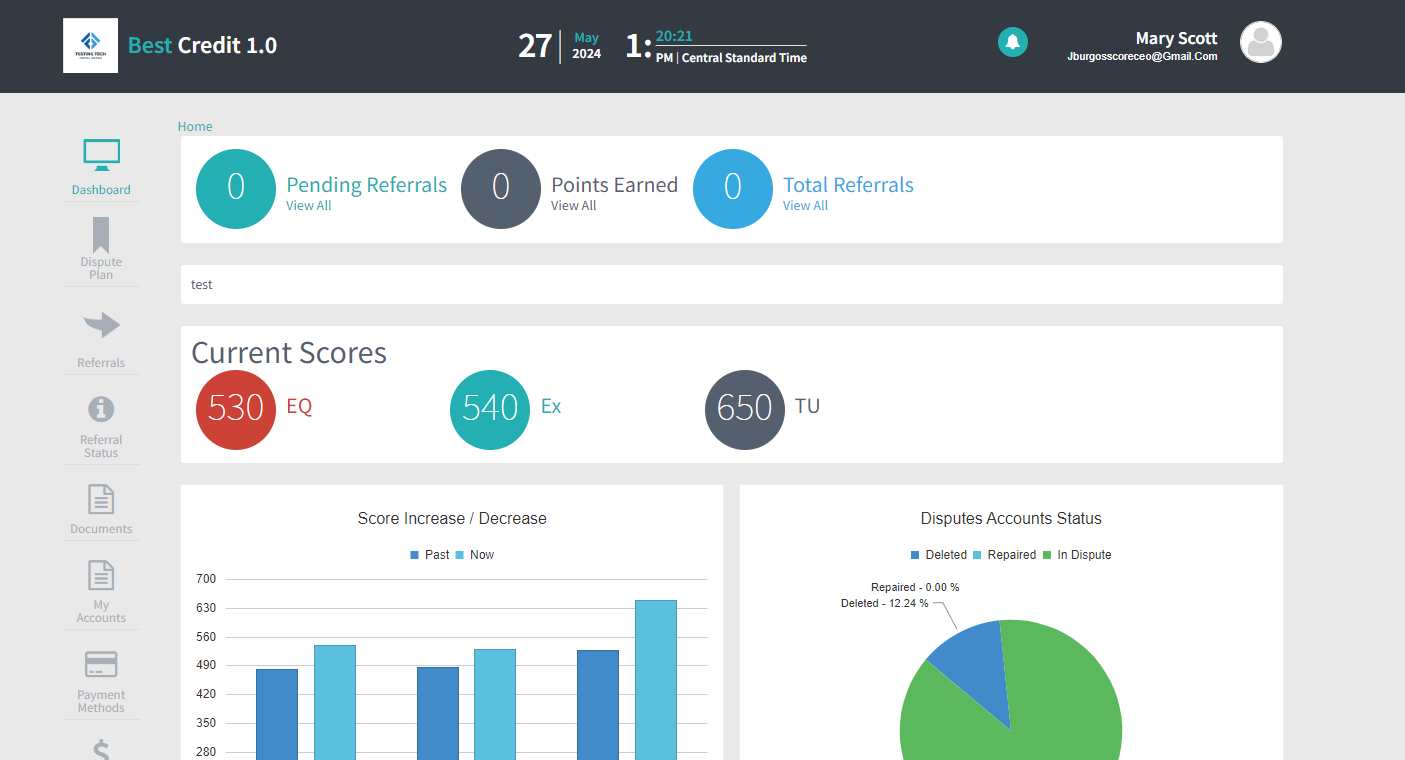The height and width of the screenshot is (760, 1405).
Task: Click the Total Referrals count circle
Action: coord(733,189)
